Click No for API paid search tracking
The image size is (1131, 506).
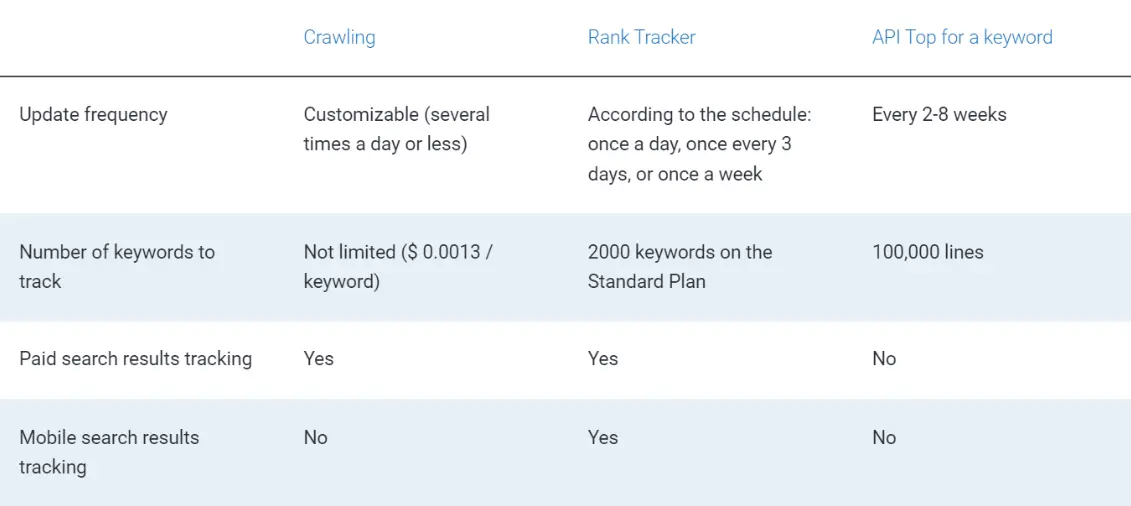(x=884, y=359)
